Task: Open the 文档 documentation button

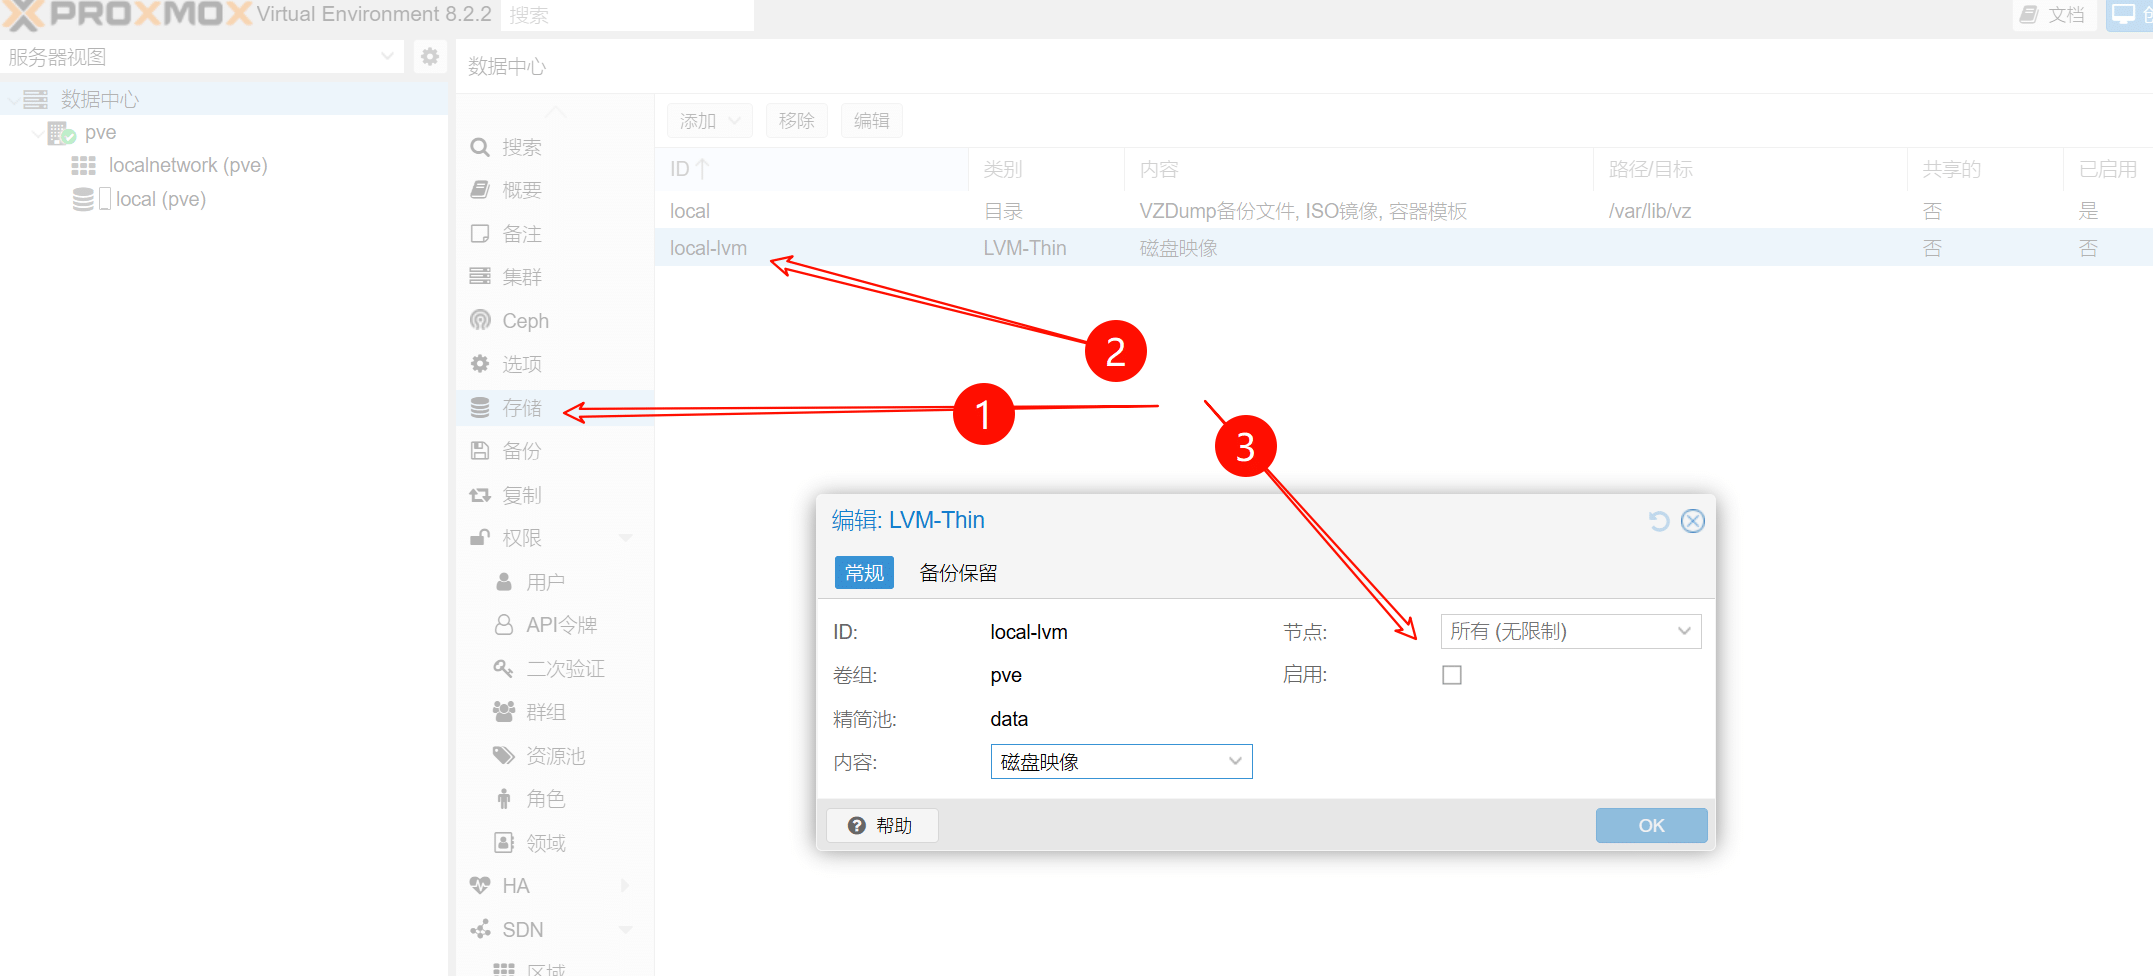Action: [2054, 15]
